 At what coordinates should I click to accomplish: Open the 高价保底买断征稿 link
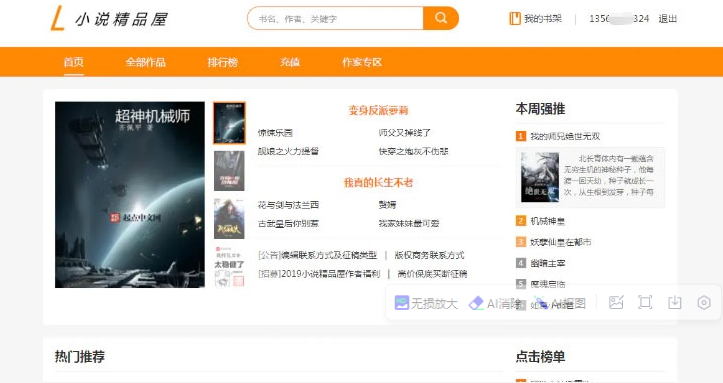coord(432,274)
